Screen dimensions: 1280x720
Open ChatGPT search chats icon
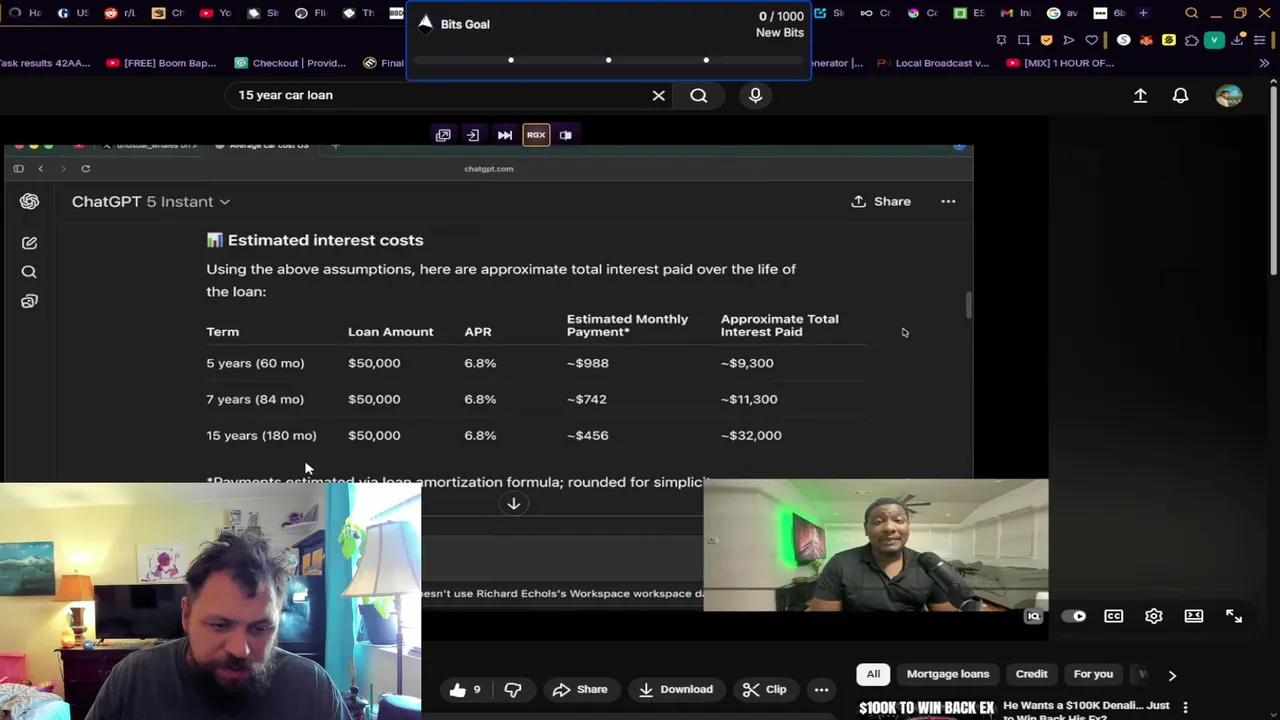tap(29, 272)
